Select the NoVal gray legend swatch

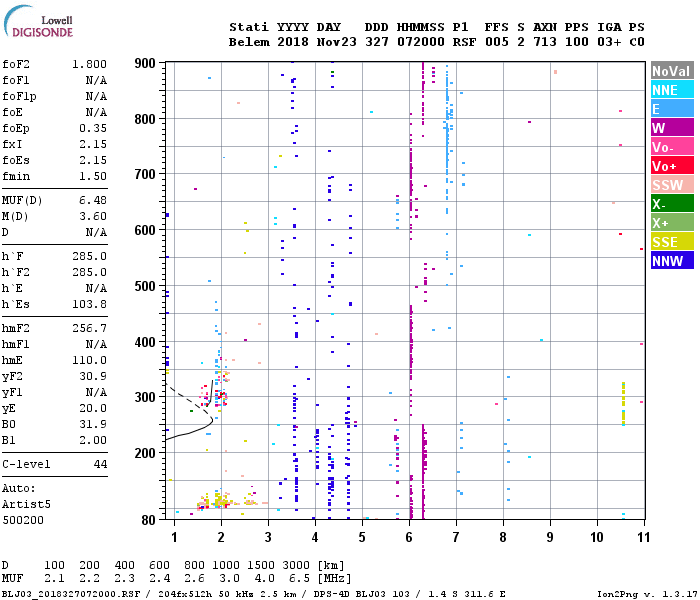[x=672, y=71]
